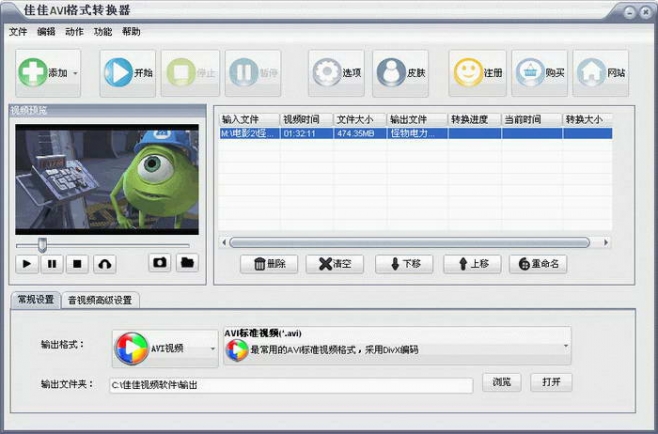Play the video preview
This screenshot has width=658, height=434.
click(x=27, y=264)
